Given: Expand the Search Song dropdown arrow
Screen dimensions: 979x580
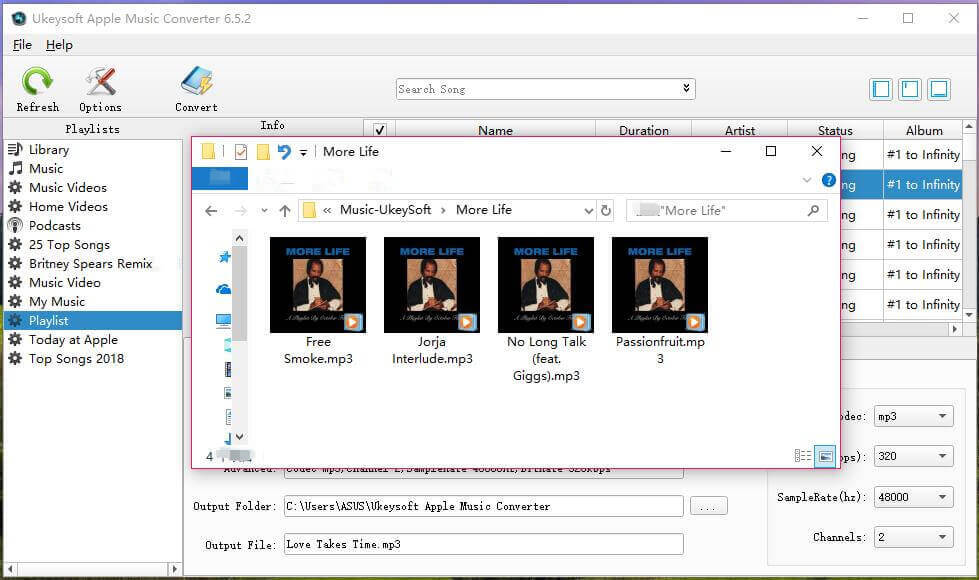Looking at the screenshot, I should point(686,89).
